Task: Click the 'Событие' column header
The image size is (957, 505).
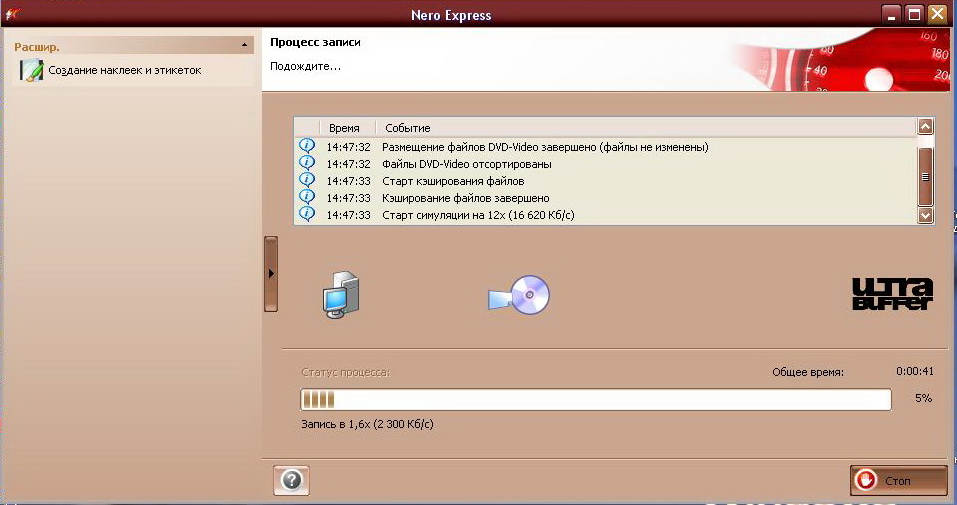Action: pyautogui.click(x=407, y=128)
